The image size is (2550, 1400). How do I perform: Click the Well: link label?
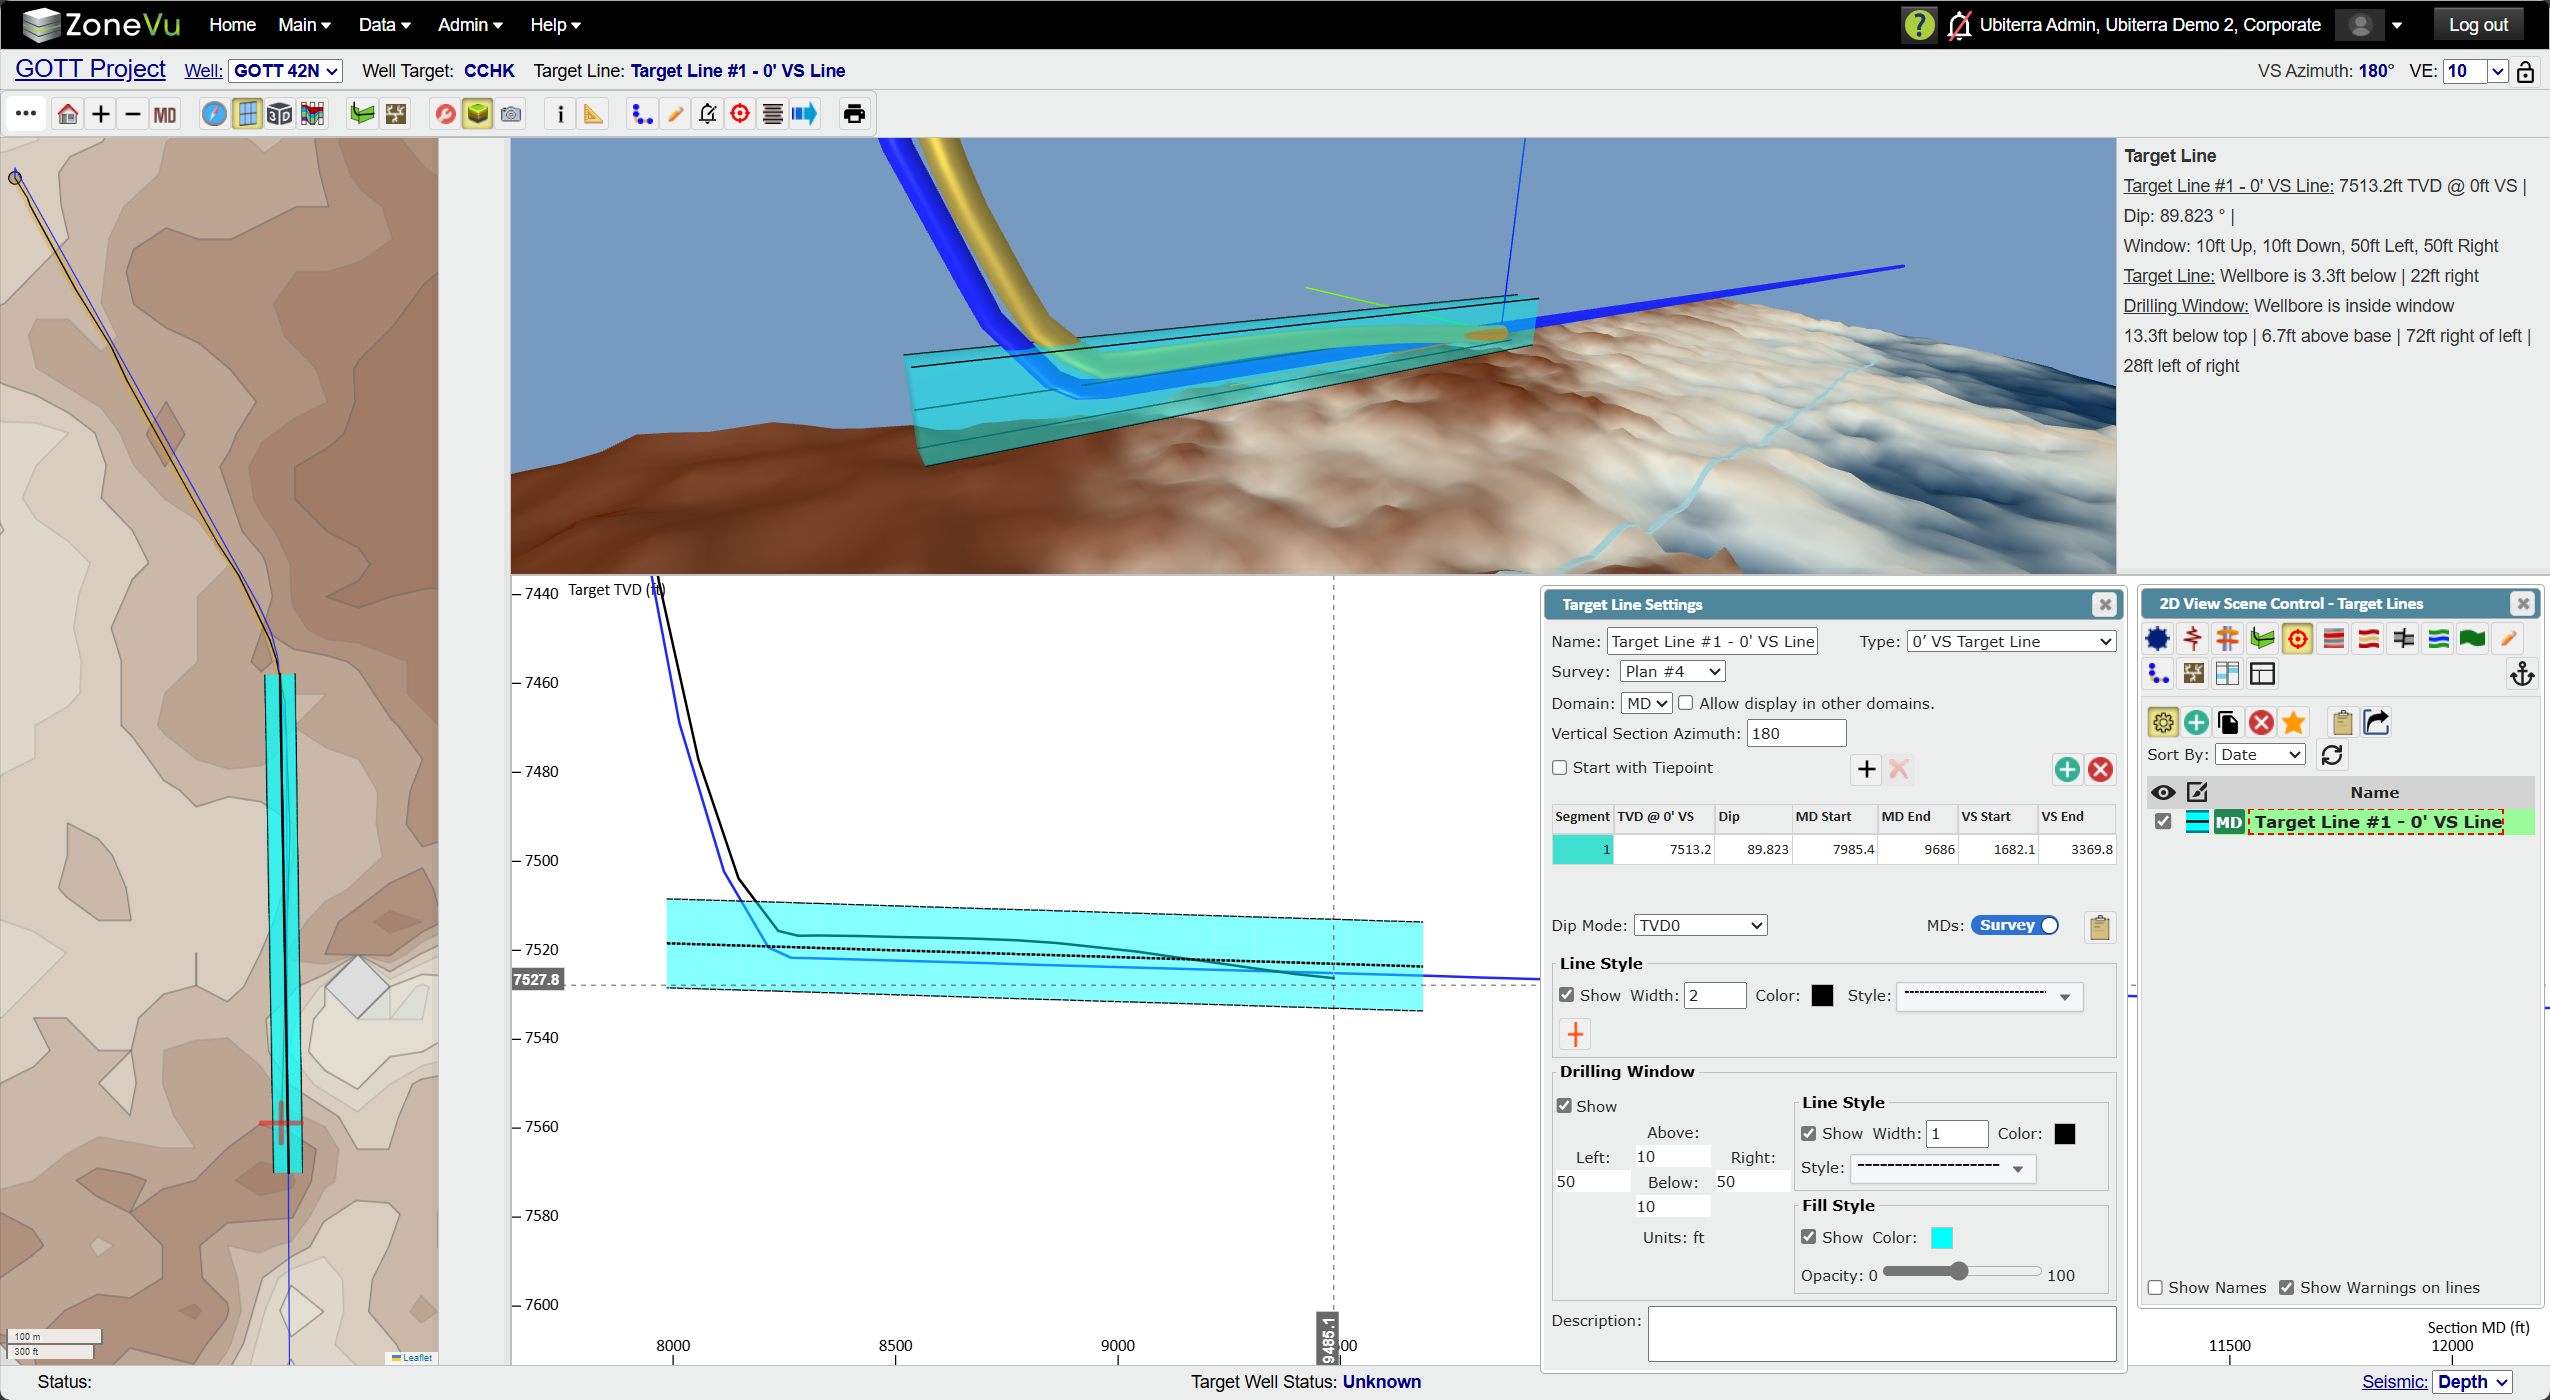(x=203, y=71)
